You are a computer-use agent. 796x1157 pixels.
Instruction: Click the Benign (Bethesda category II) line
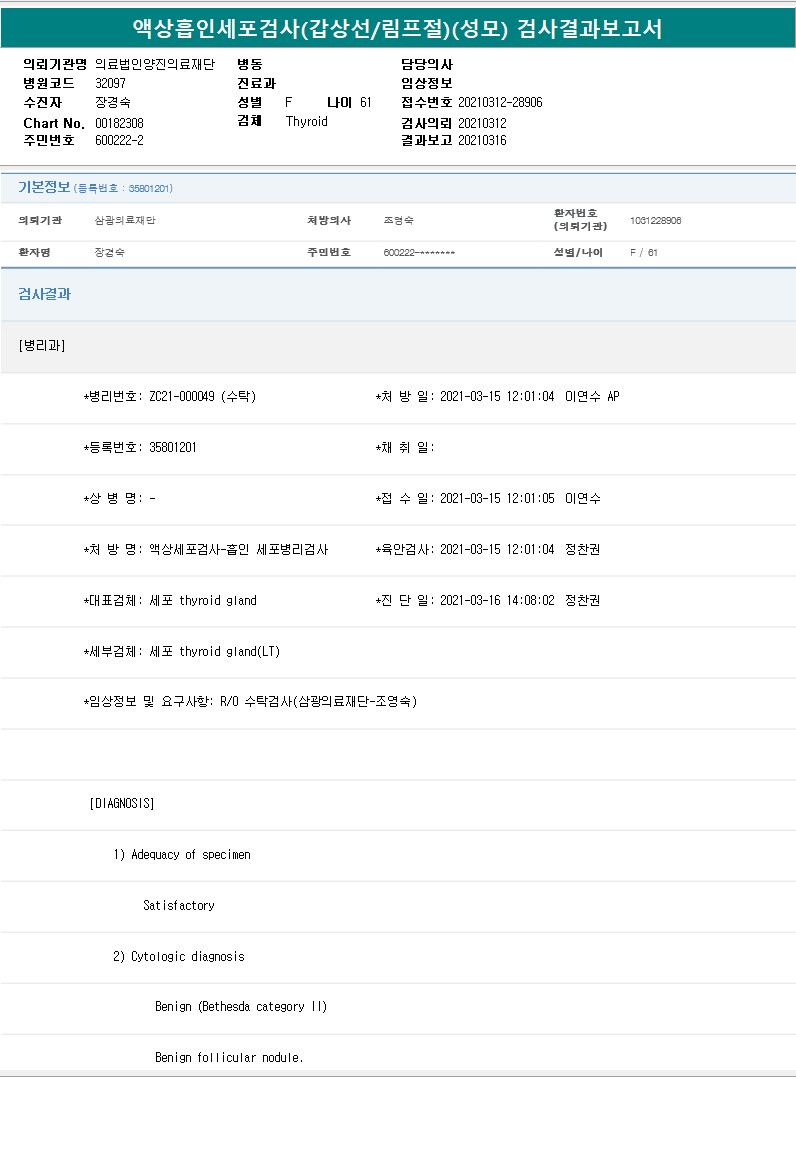241,1007
